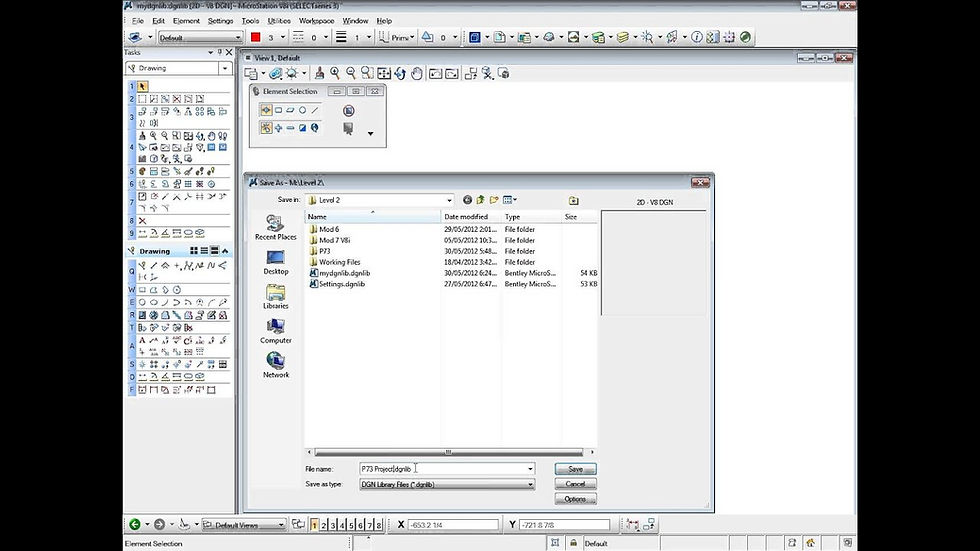Click the lock icon in status bar
Screen dimensions: 980x551
tap(573, 543)
